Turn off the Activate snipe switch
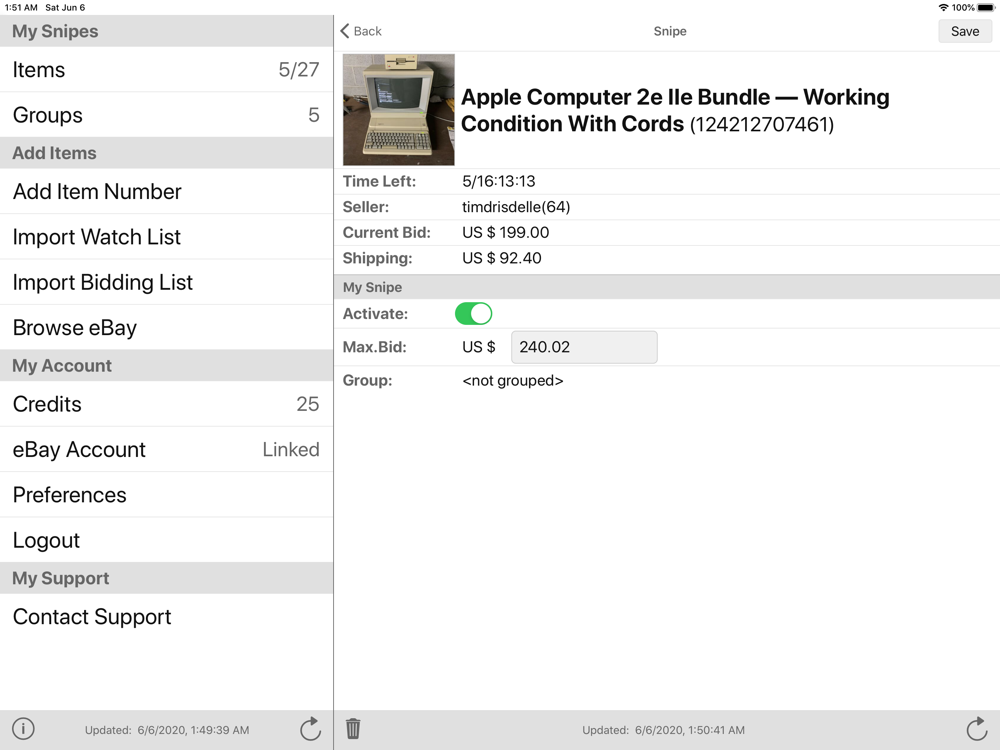1000x750 pixels. click(473, 314)
